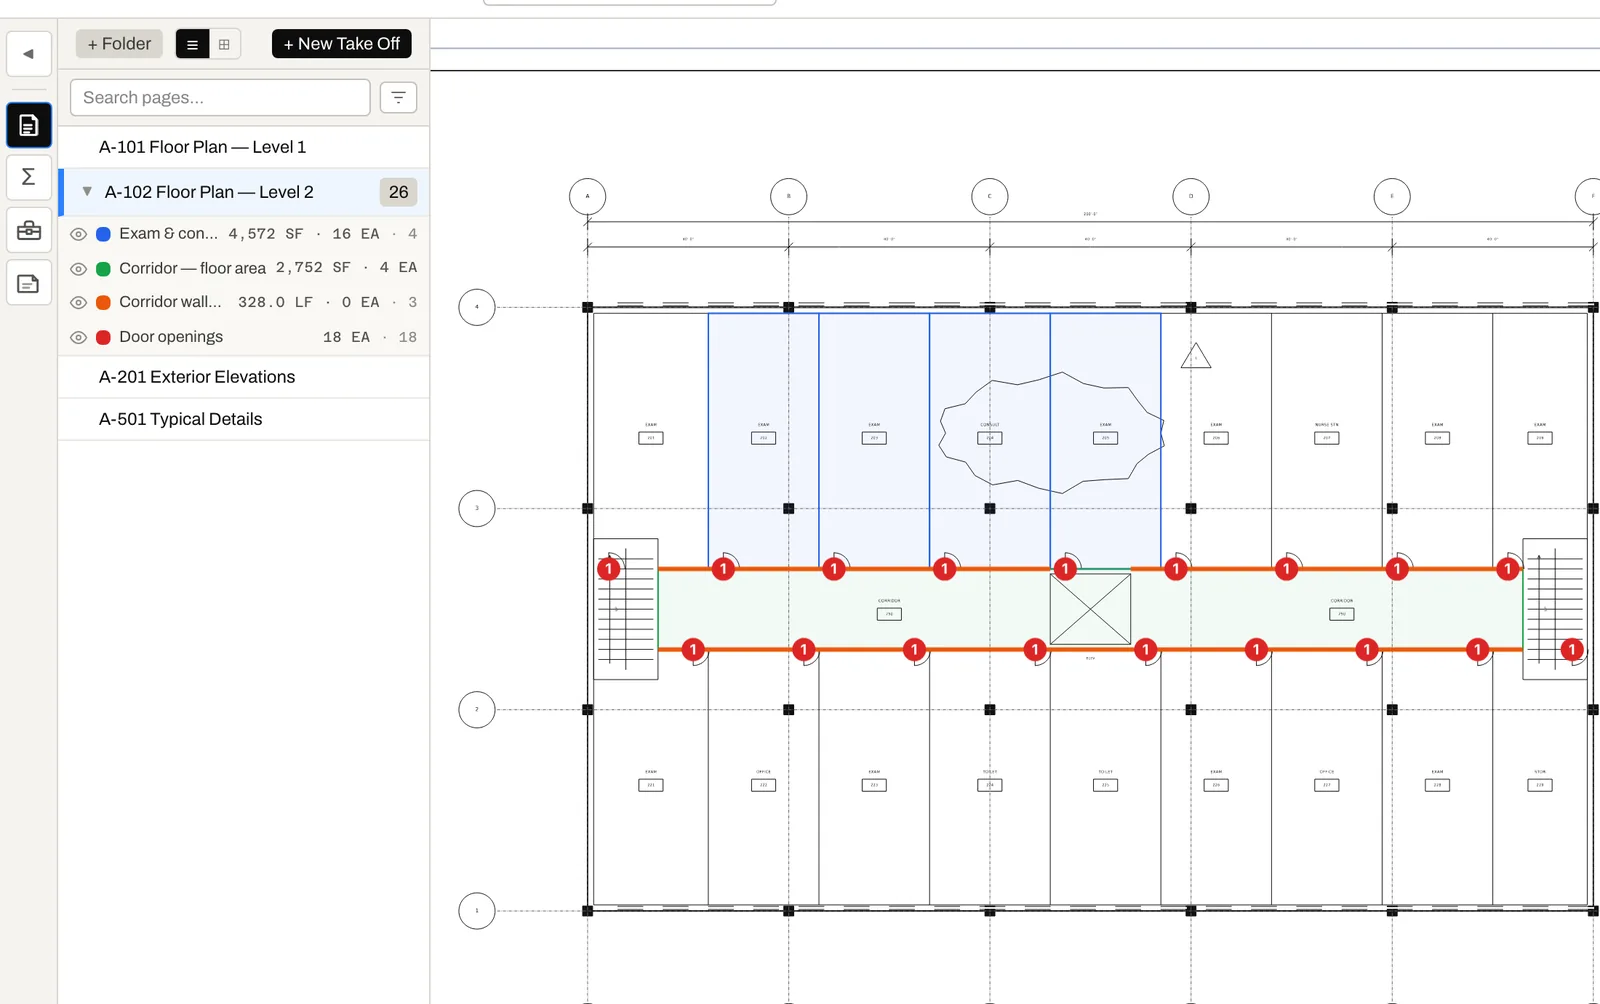Hide the Corridor — floor area takeoff
Viewport: 1600px width, 1004px height.
point(78,269)
